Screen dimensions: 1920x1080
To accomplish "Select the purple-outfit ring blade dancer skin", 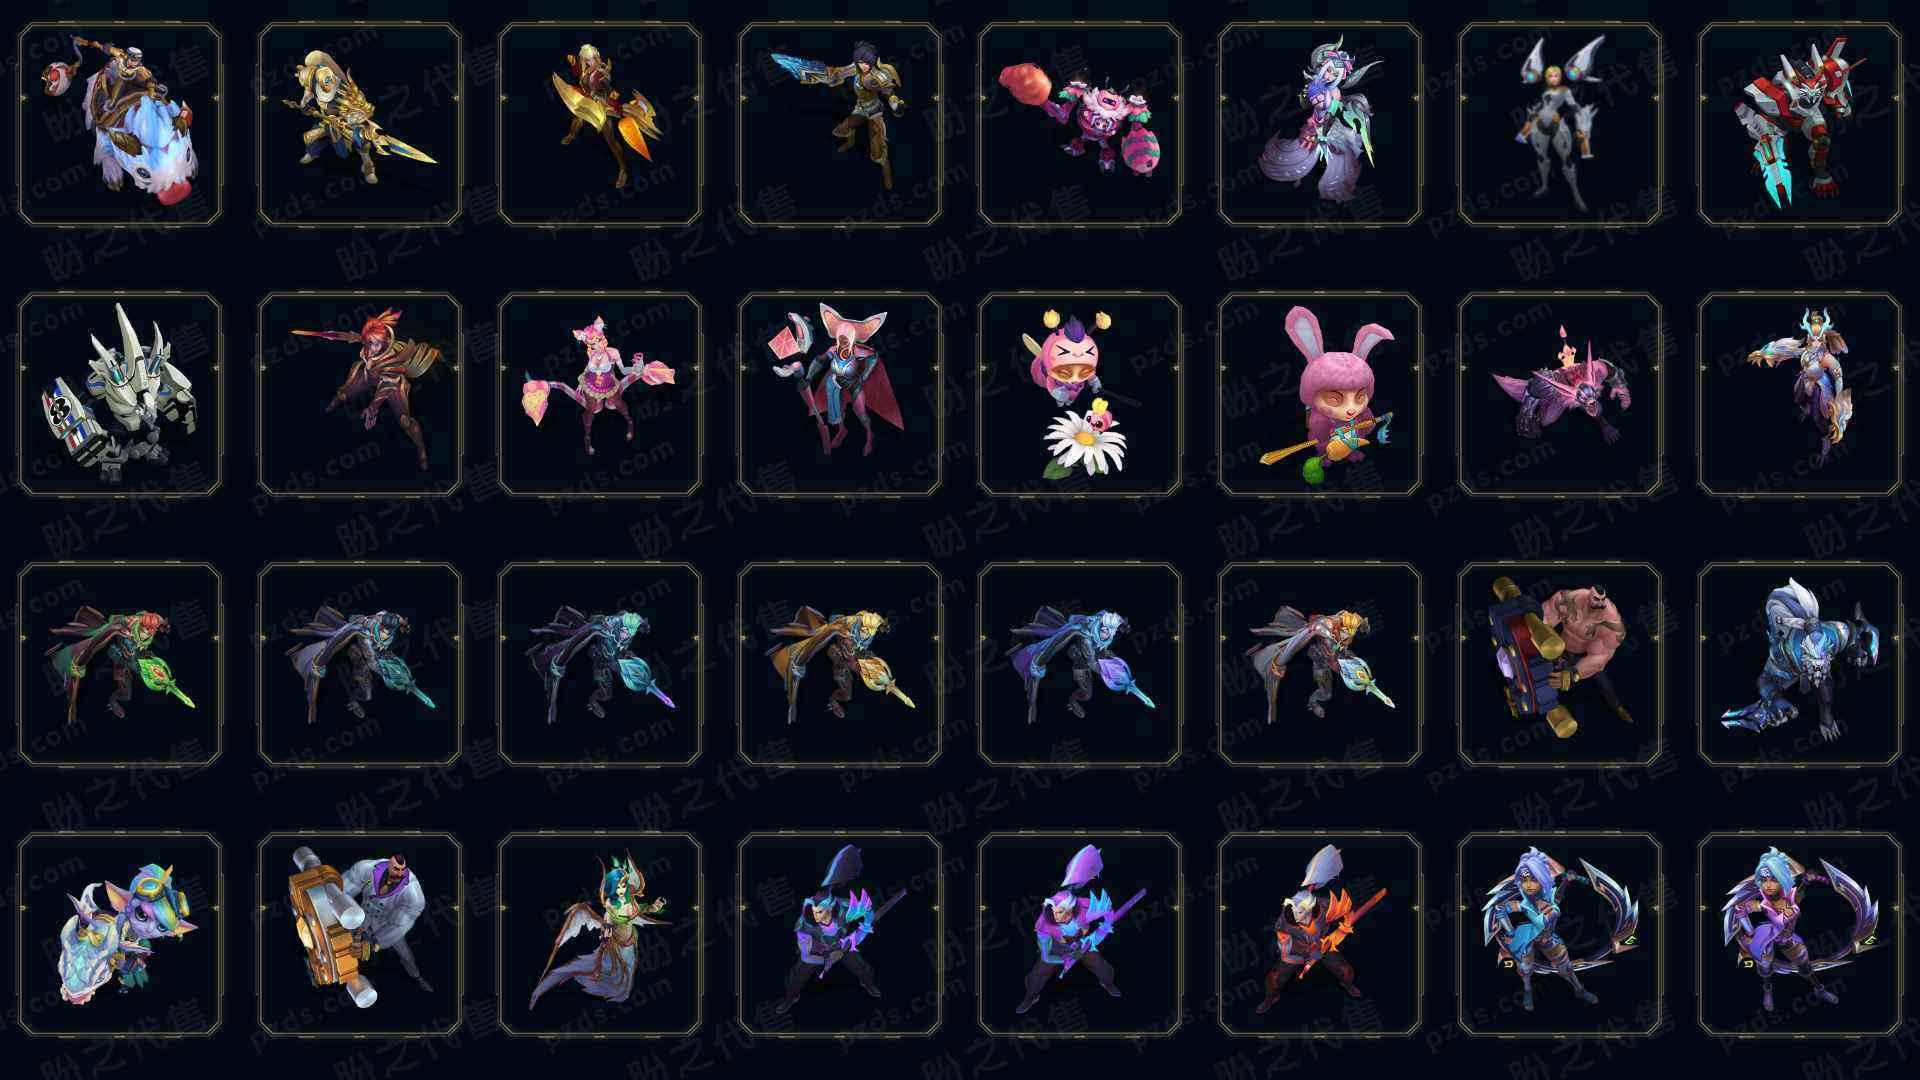I will (1800, 934).
